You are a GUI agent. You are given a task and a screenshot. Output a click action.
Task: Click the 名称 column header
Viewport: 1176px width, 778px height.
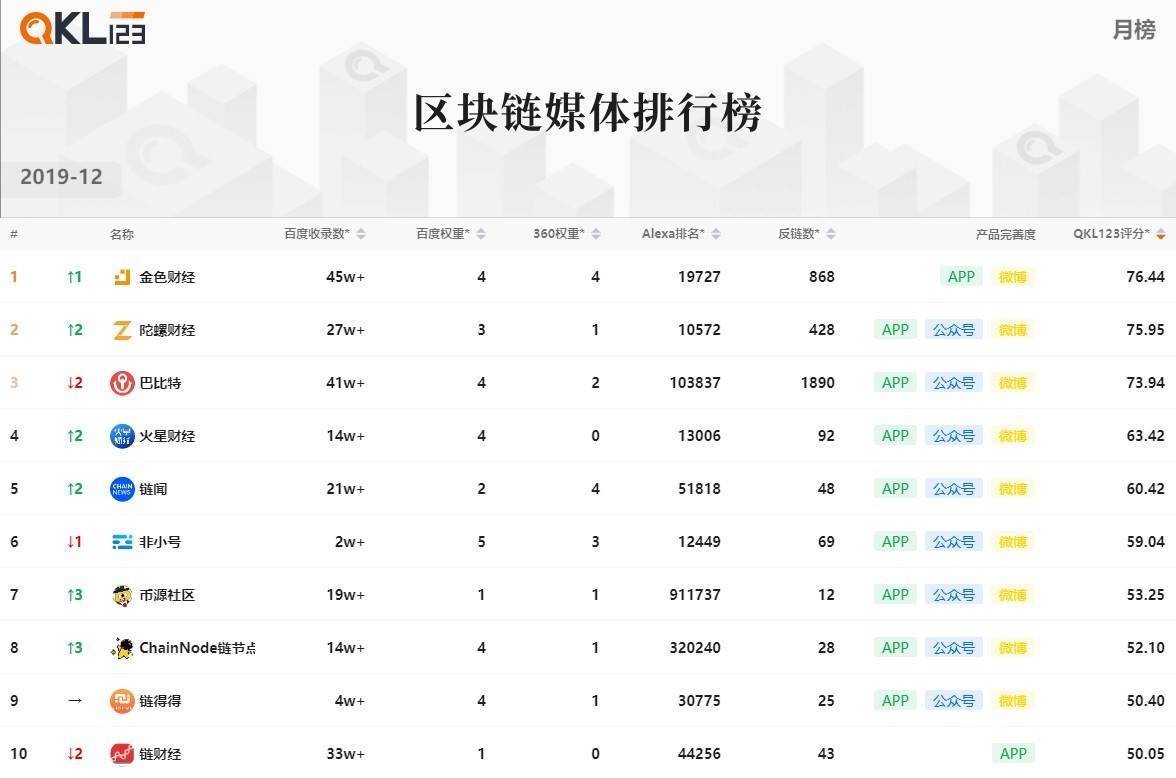pos(122,234)
